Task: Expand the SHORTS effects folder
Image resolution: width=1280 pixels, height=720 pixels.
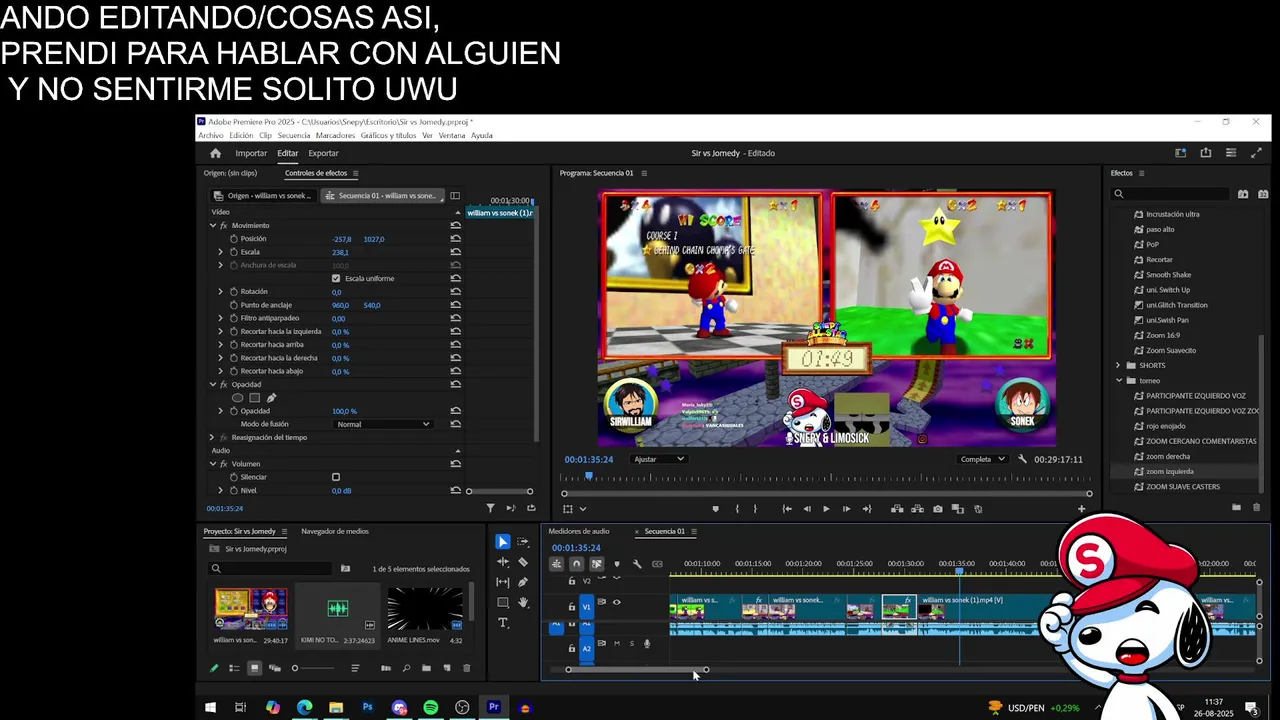Action: 1119,365
